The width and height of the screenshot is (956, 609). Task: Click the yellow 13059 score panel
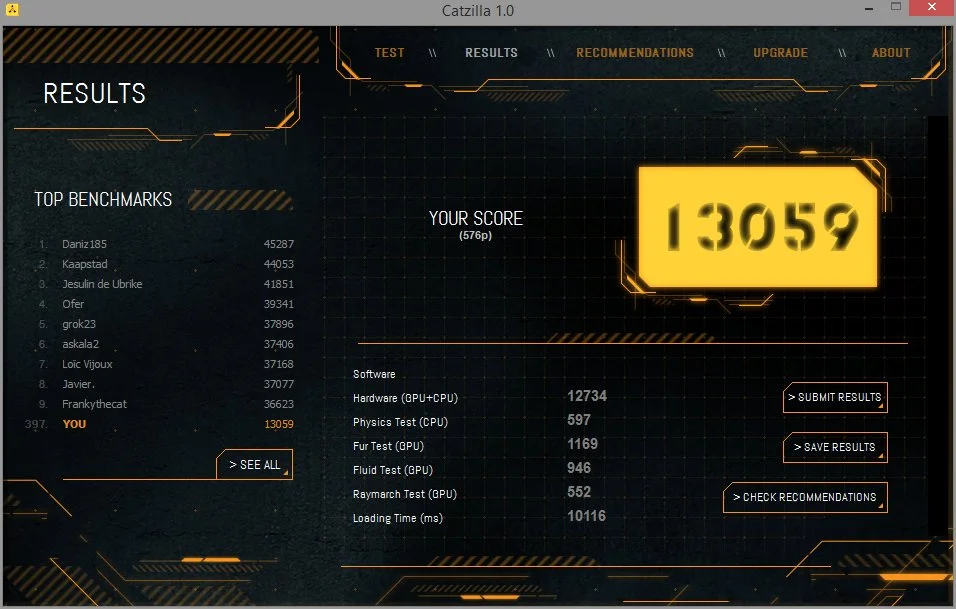(x=758, y=227)
